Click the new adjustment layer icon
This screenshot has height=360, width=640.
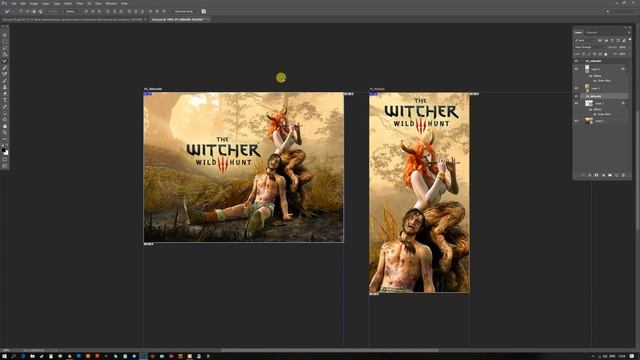603,175
